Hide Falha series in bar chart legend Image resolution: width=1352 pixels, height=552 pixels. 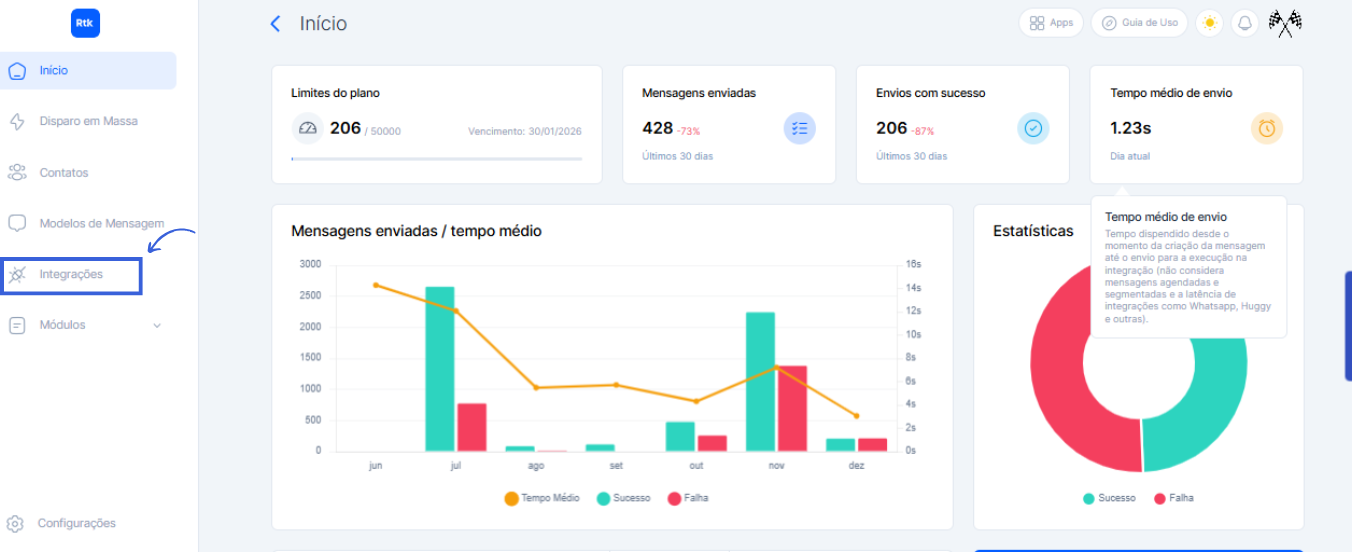pyautogui.click(x=688, y=498)
